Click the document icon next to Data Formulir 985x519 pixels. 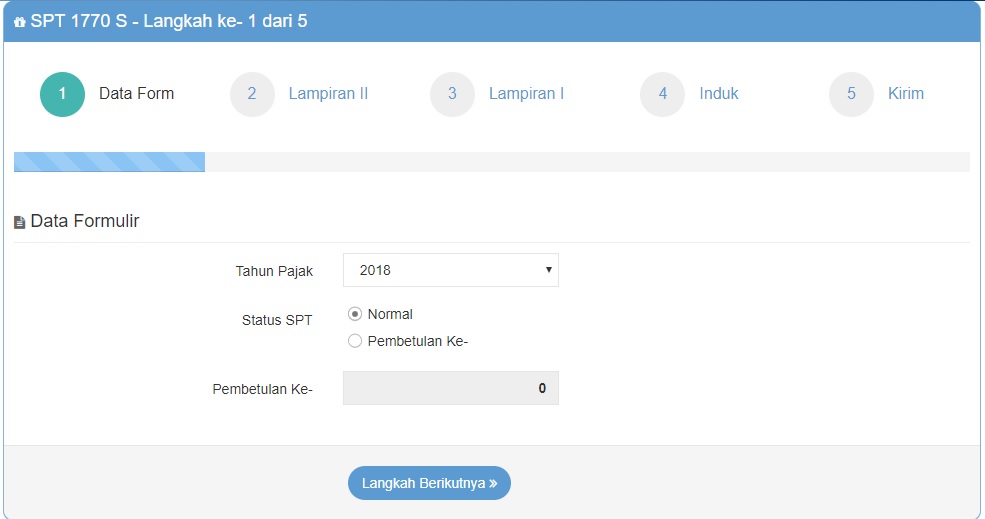(20, 222)
